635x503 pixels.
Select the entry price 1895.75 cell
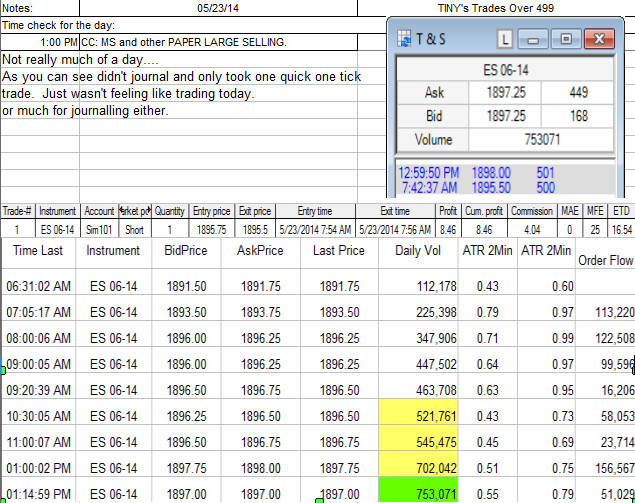(211, 230)
